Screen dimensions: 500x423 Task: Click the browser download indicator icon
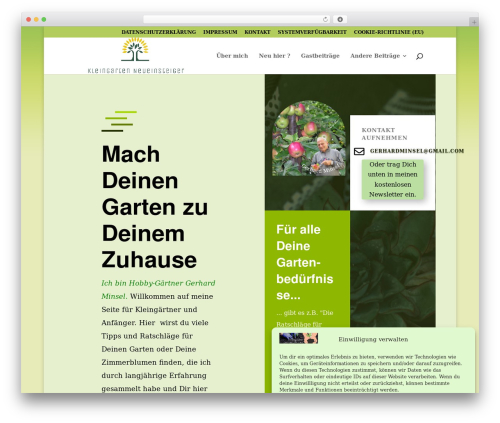pos(340,19)
